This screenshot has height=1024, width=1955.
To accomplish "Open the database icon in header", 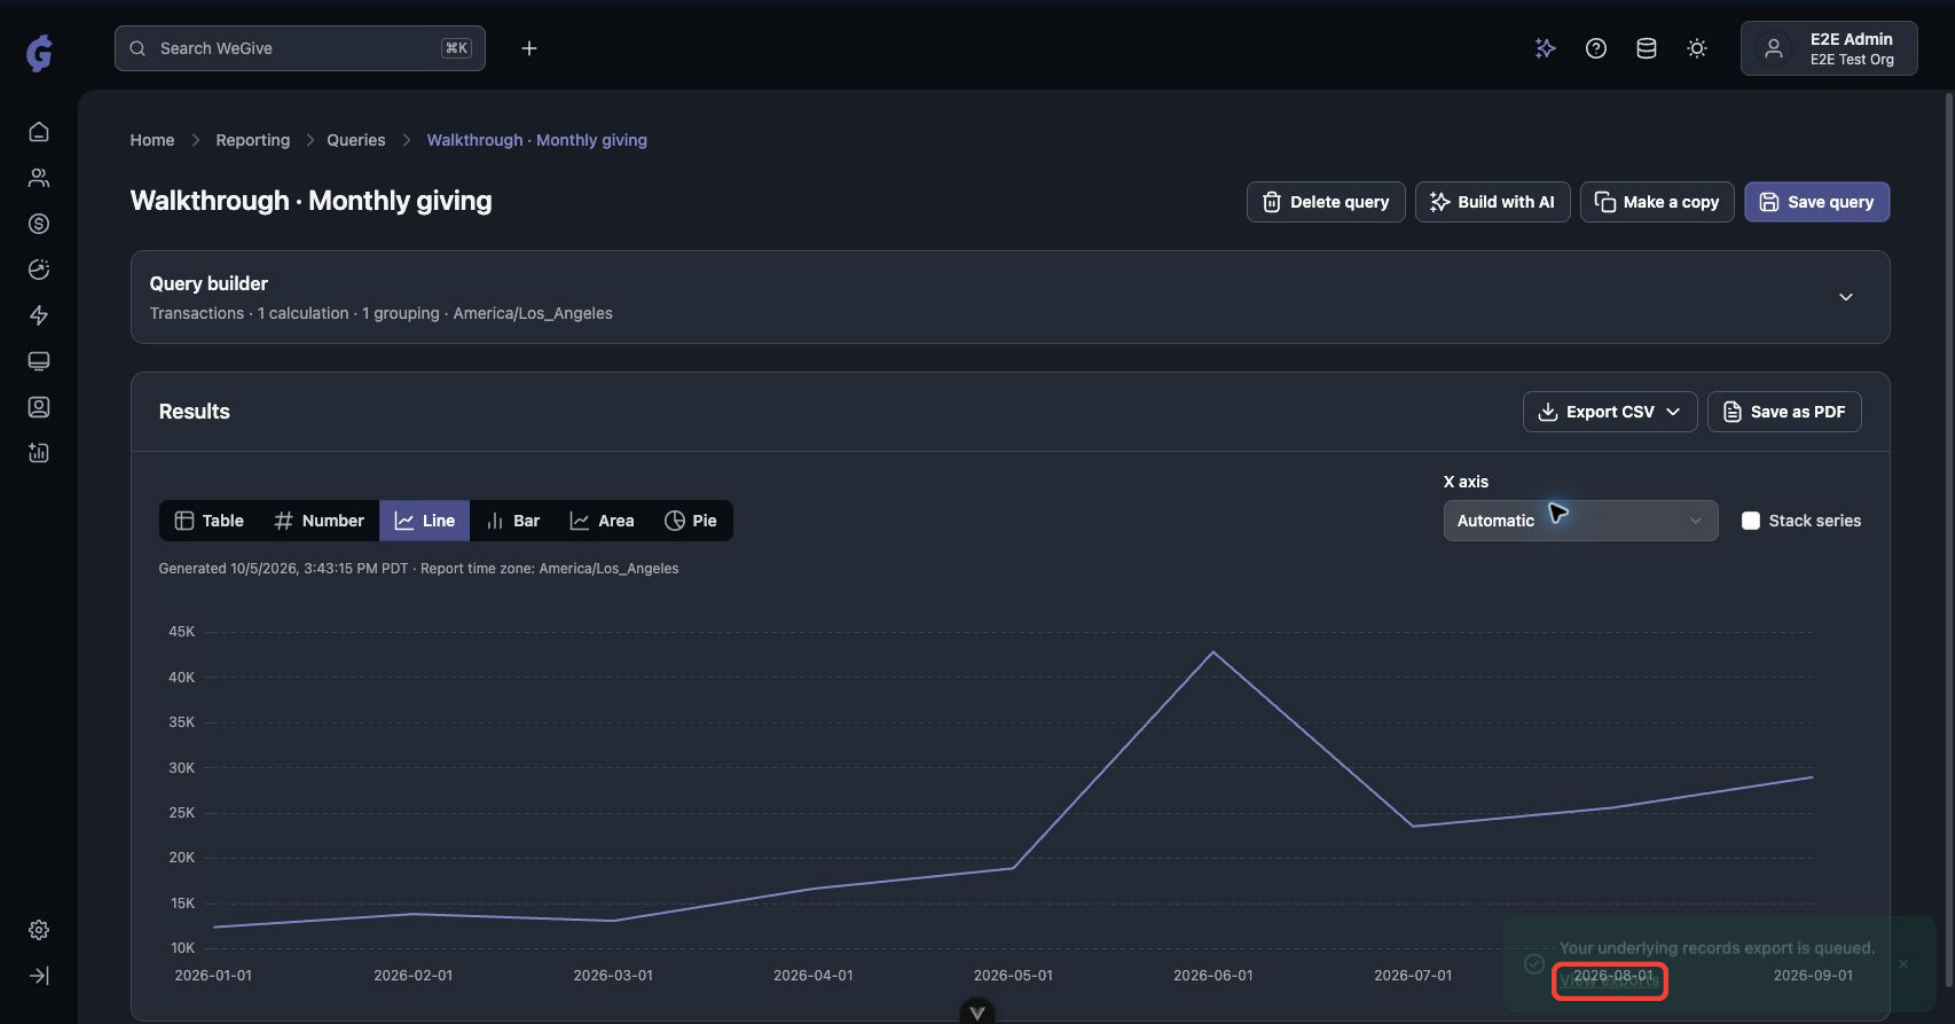I will click(1646, 48).
